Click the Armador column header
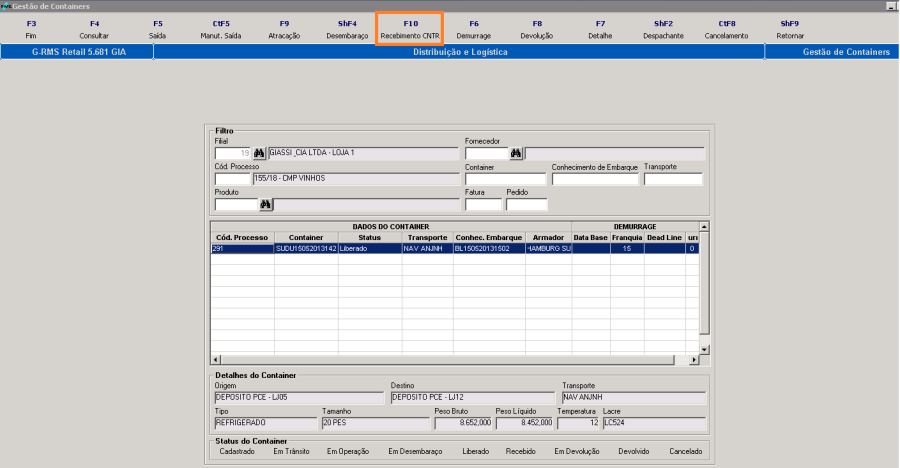Image resolution: width=900 pixels, height=468 pixels. pos(548,238)
